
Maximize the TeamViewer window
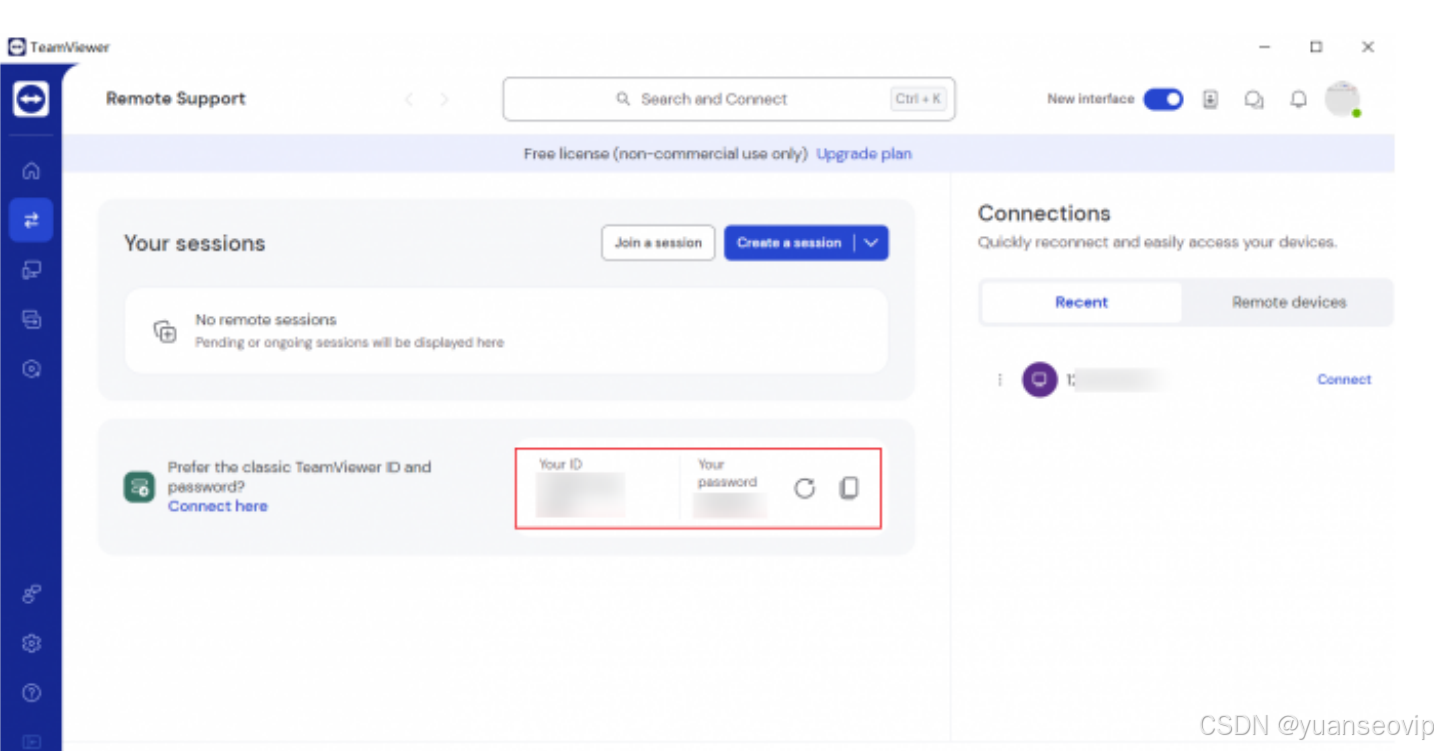click(x=1316, y=47)
